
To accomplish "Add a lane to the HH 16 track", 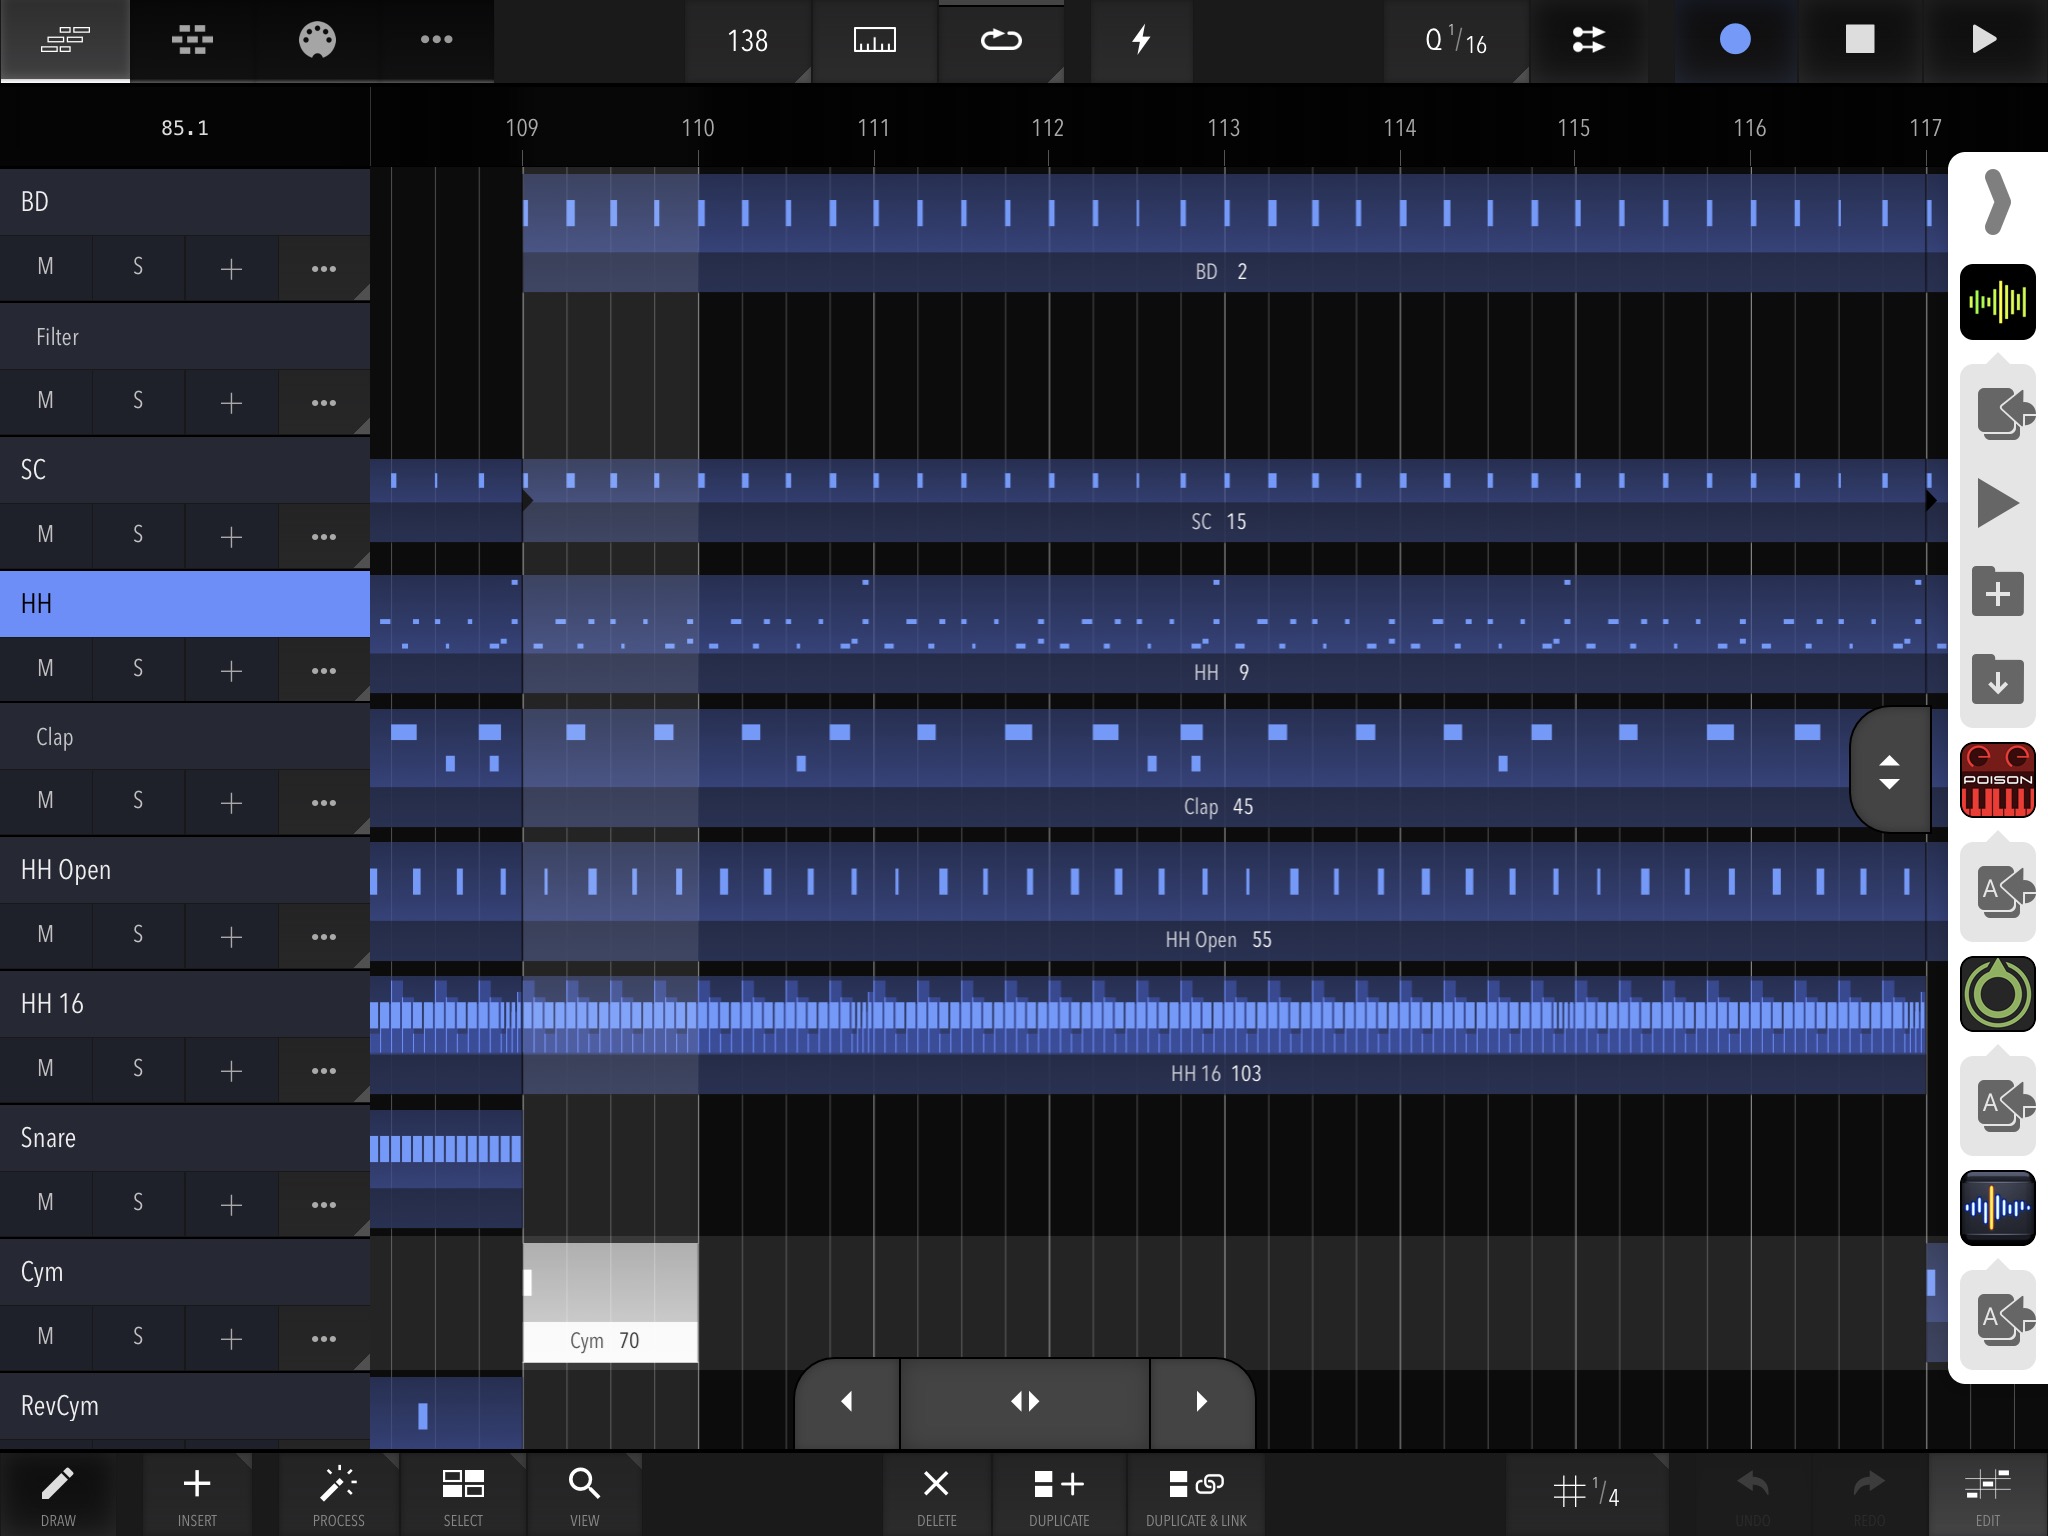I will tap(231, 1070).
